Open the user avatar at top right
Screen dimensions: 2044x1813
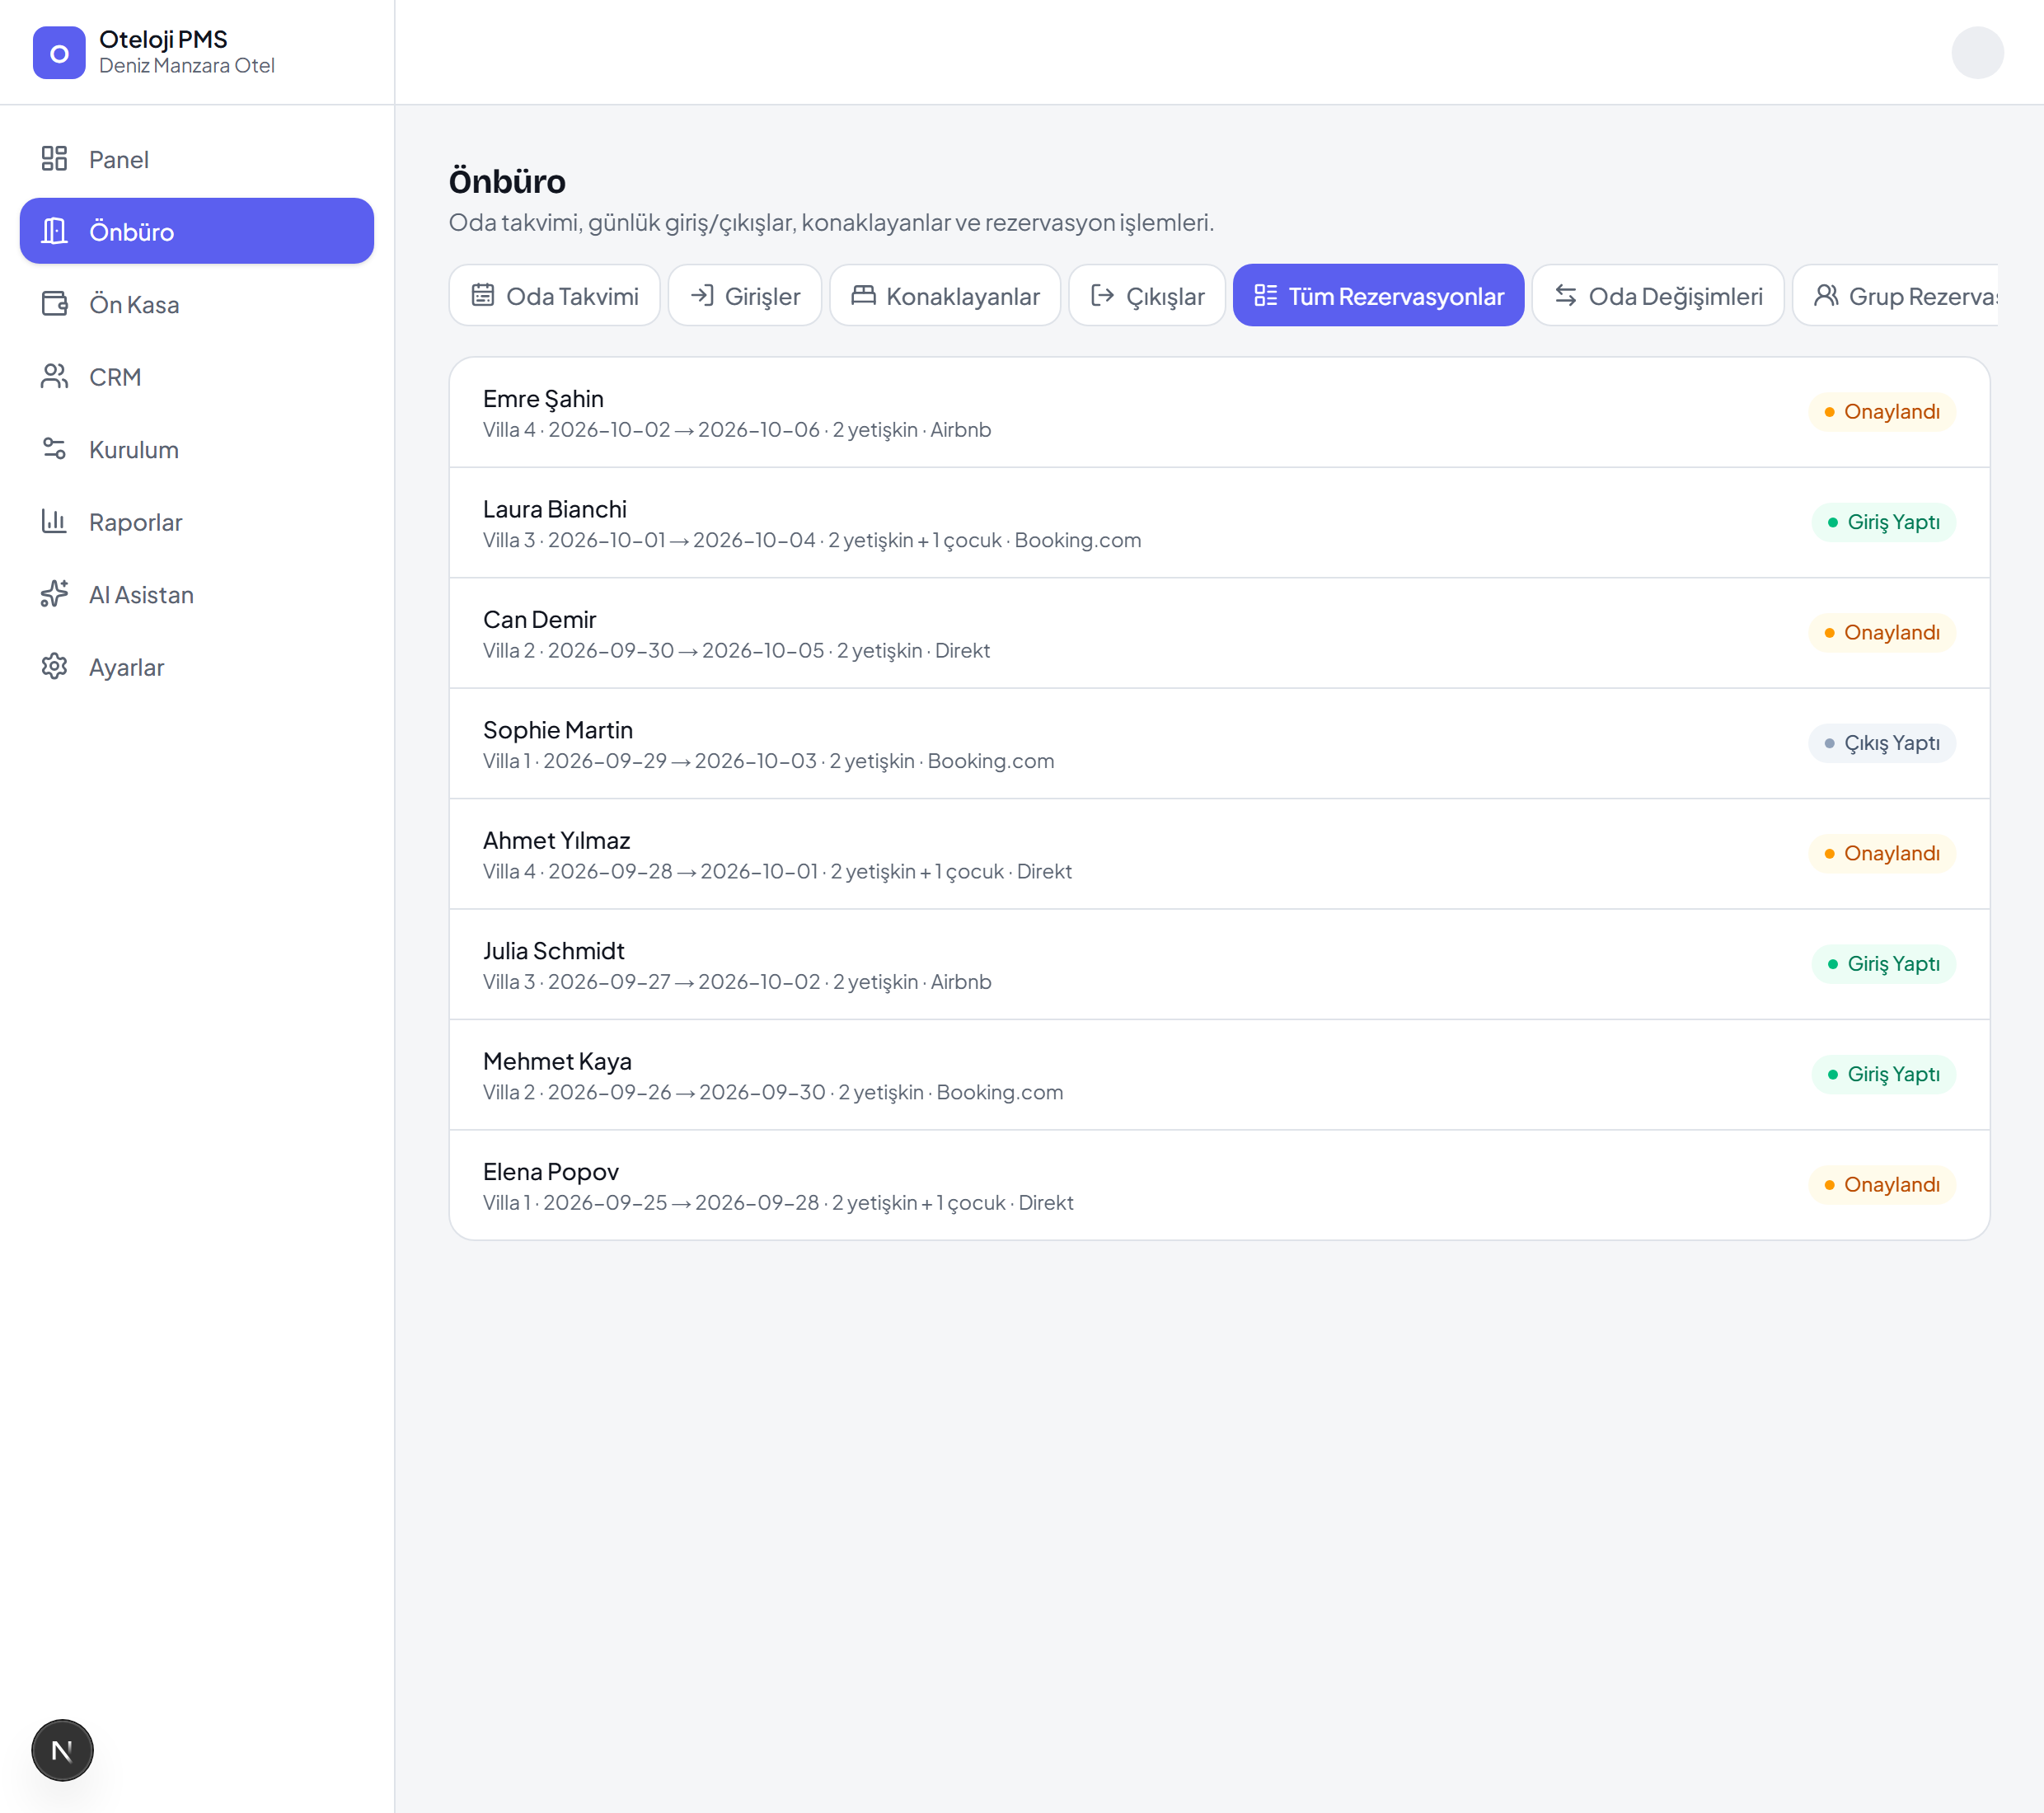(x=1977, y=52)
